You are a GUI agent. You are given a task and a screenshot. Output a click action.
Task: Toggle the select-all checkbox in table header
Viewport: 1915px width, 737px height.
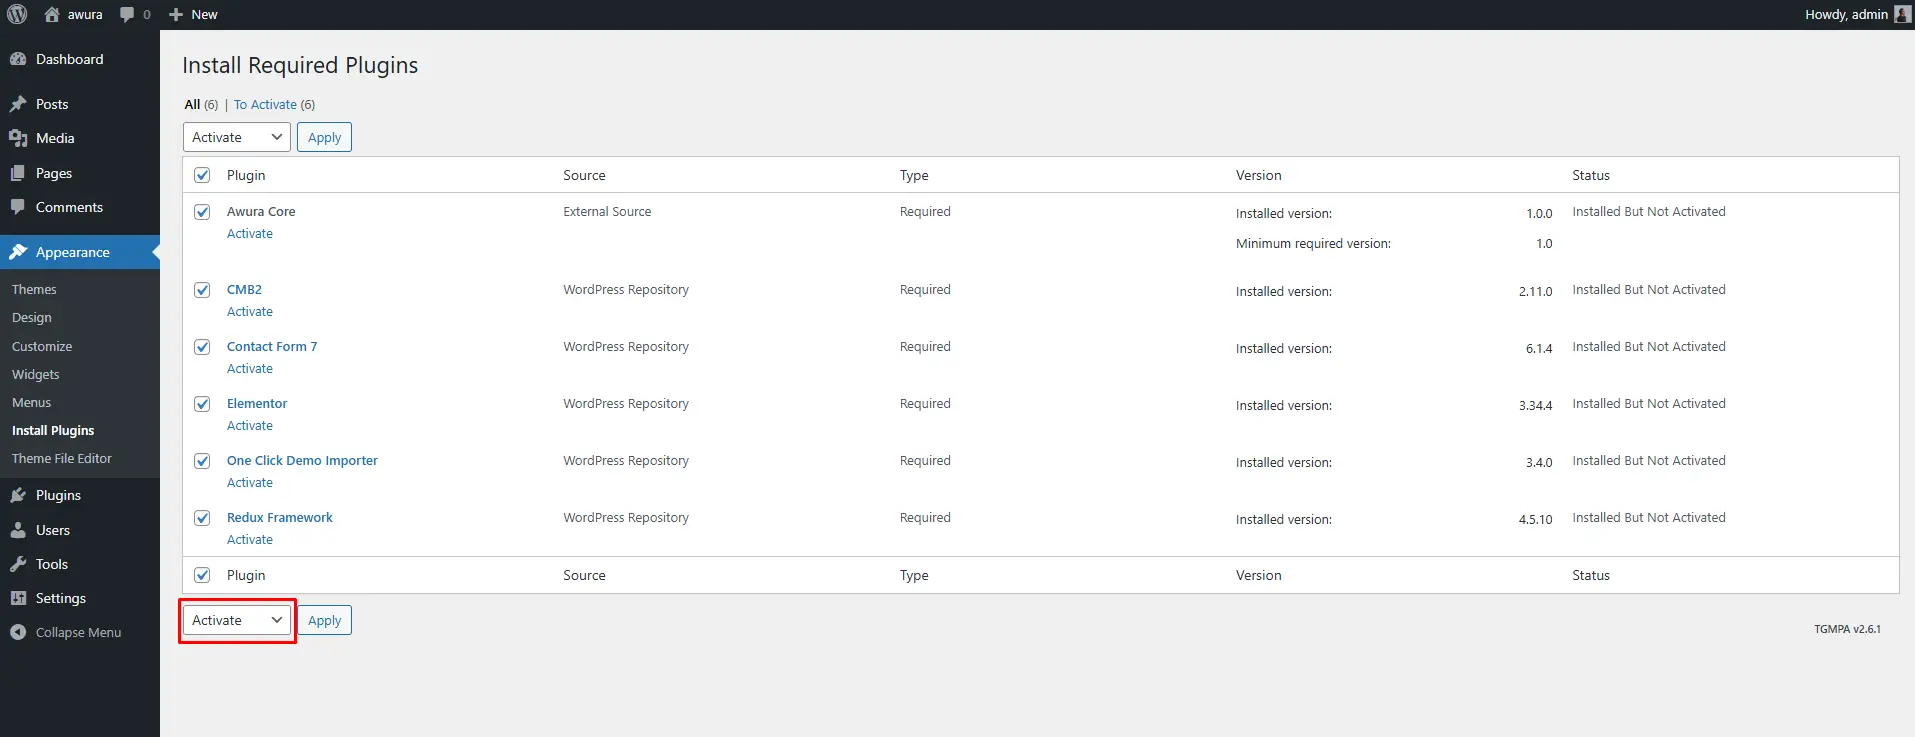coord(202,175)
